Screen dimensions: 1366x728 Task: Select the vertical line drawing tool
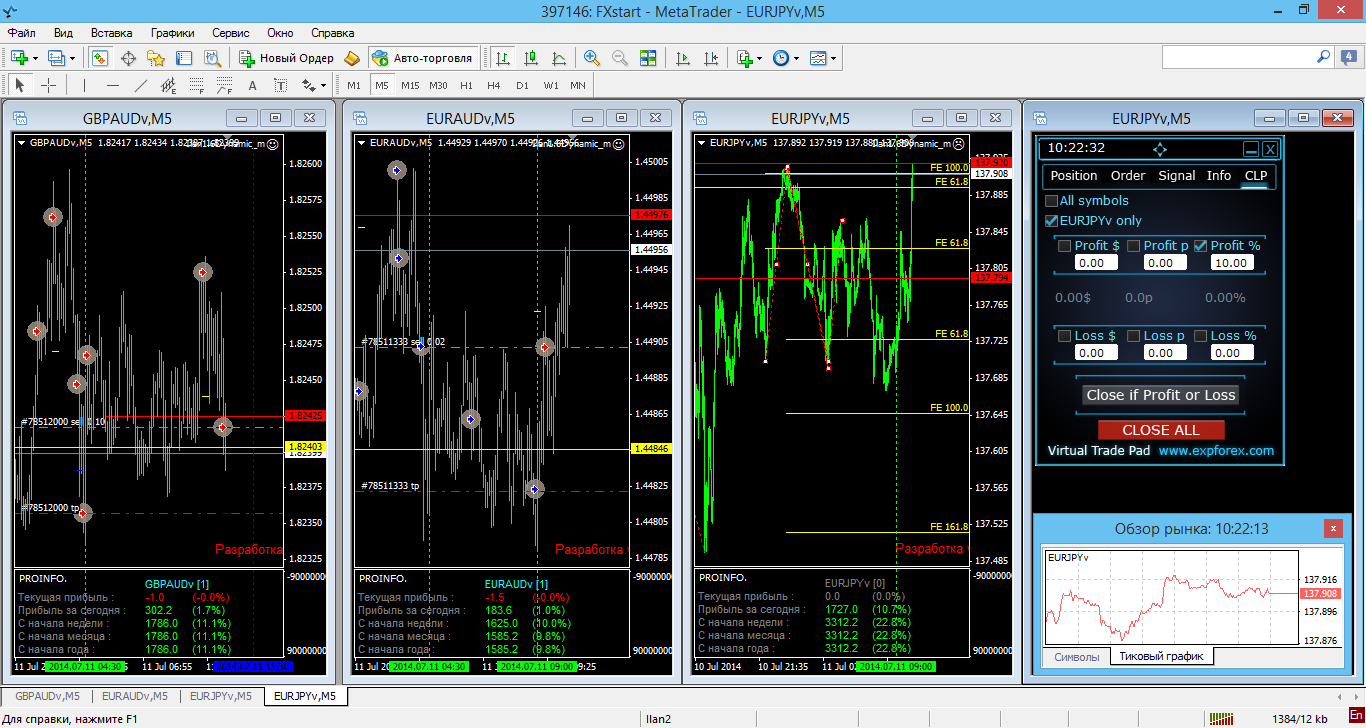pyautogui.click(x=84, y=85)
